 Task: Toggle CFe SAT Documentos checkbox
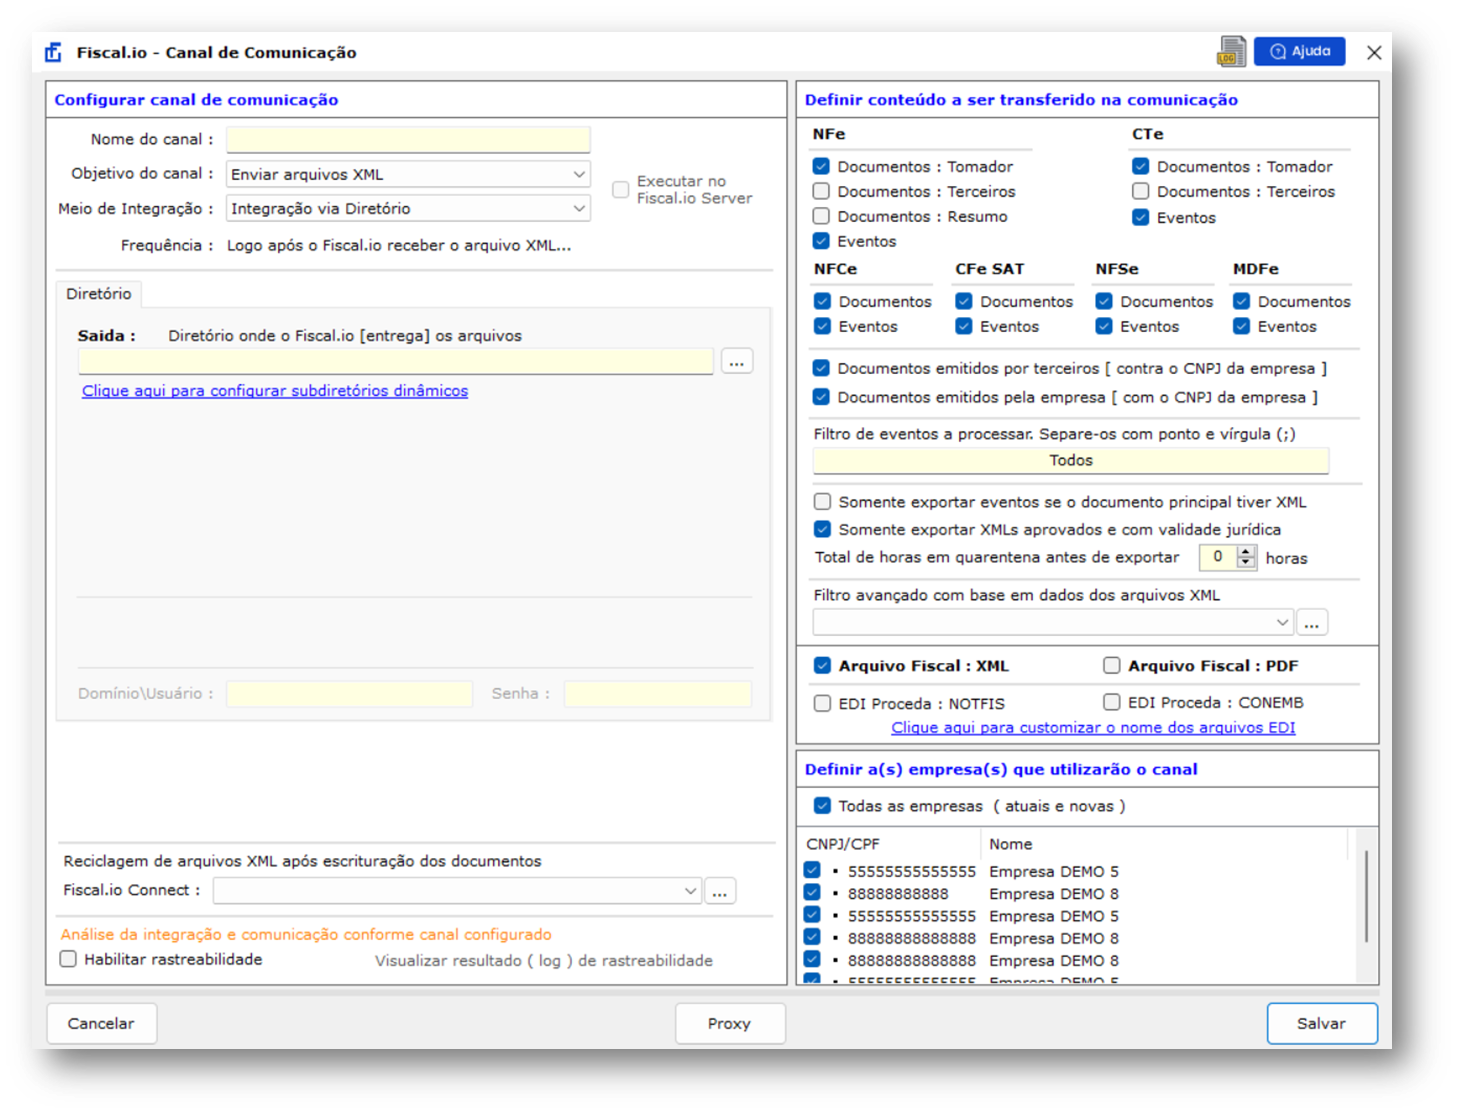[x=964, y=301]
